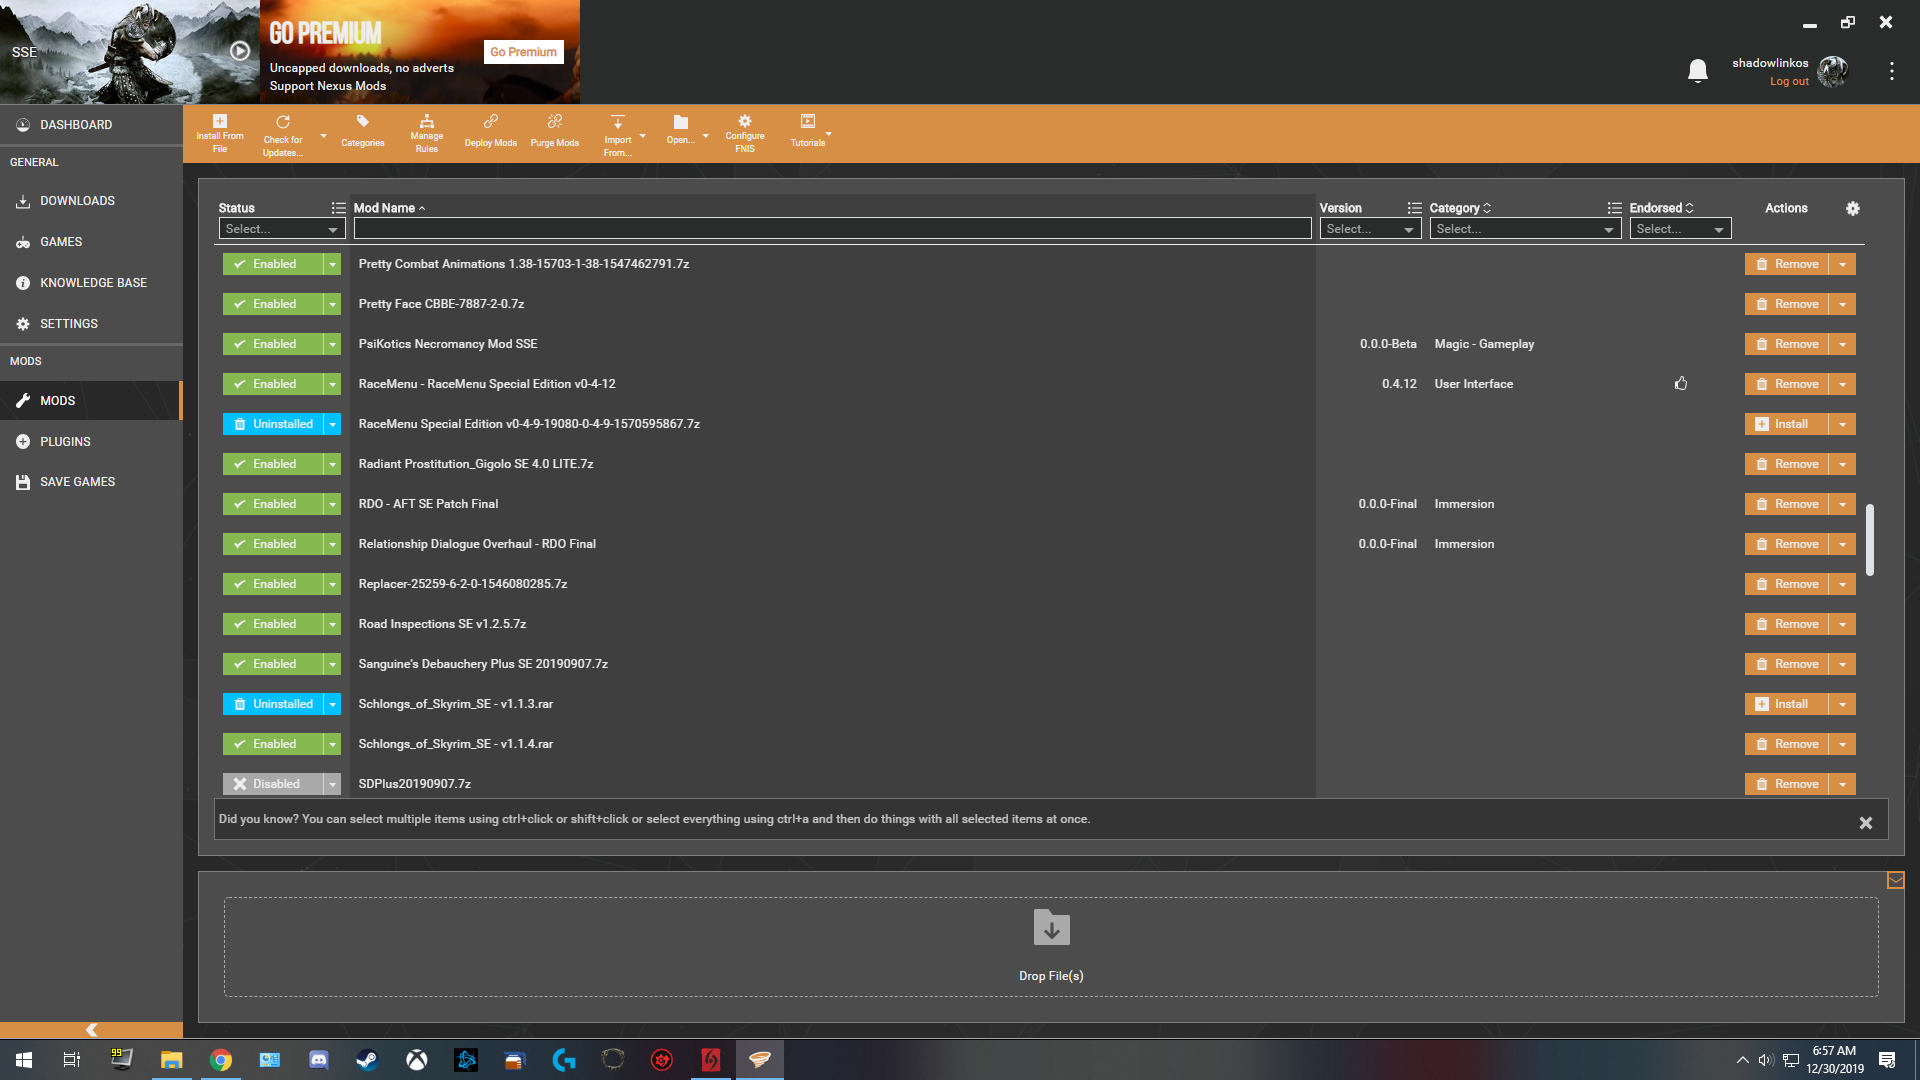Toggle Enabled status for Replacer-25259
The width and height of the screenshot is (1920, 1080).
point(273,584)
